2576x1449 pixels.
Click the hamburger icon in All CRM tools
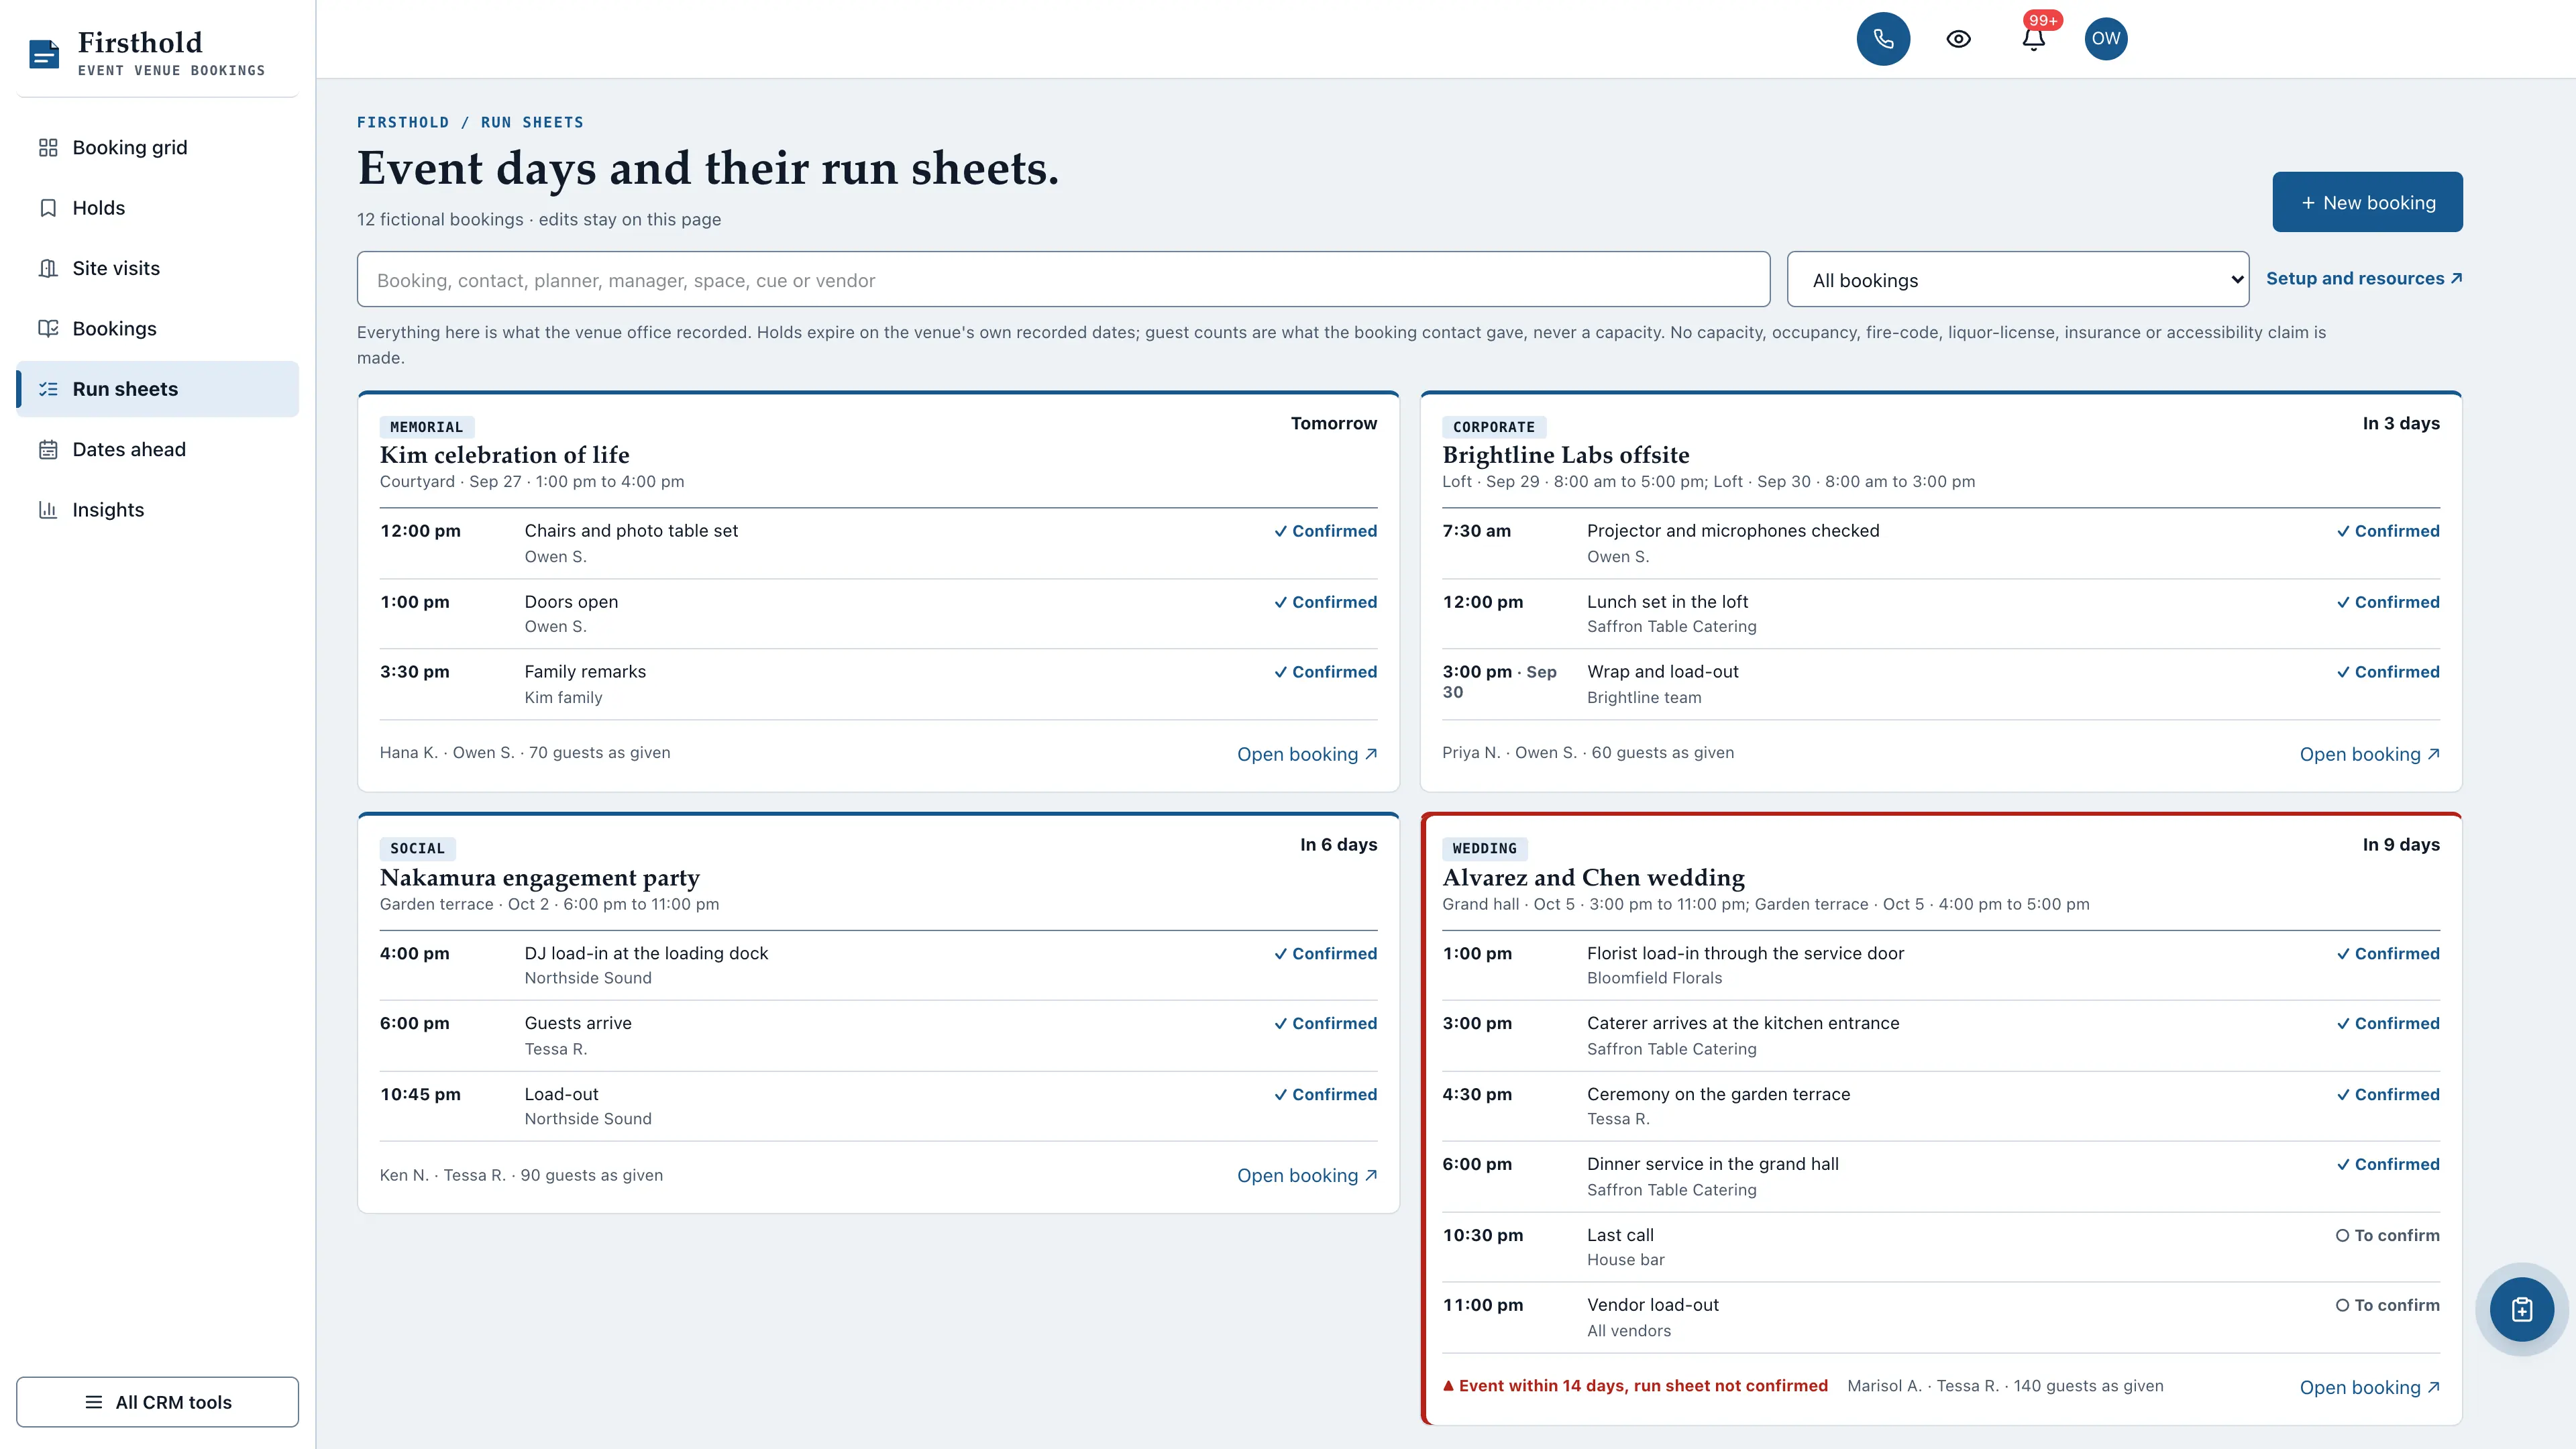click(94, 1402)
